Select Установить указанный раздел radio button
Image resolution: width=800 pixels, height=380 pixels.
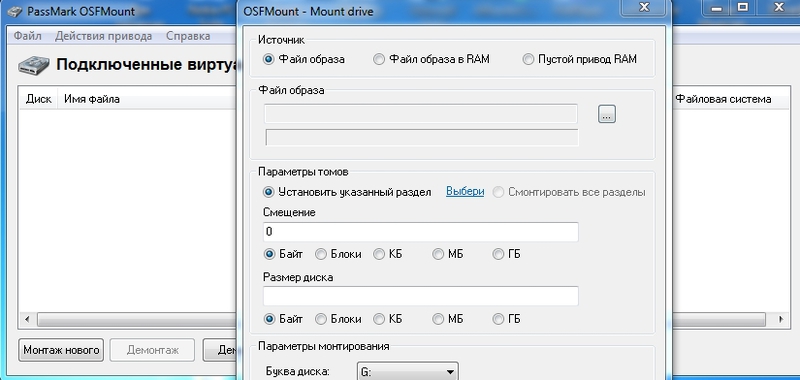[x=268, y=192]
